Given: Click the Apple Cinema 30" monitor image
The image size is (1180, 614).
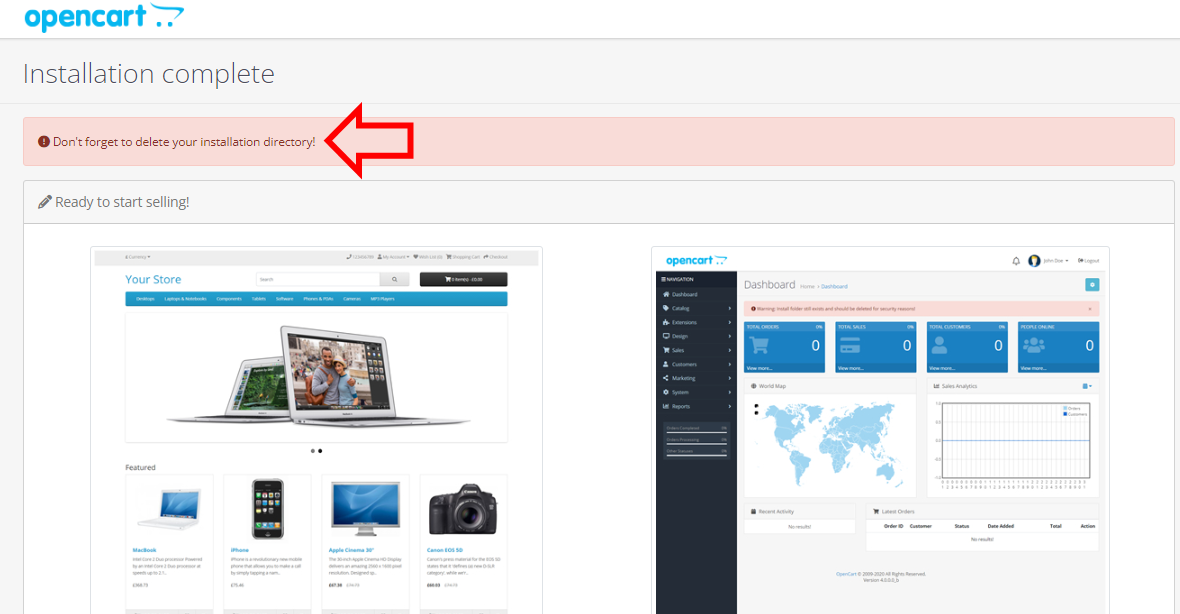Looking at the screenshot, I should pos(365,509).
